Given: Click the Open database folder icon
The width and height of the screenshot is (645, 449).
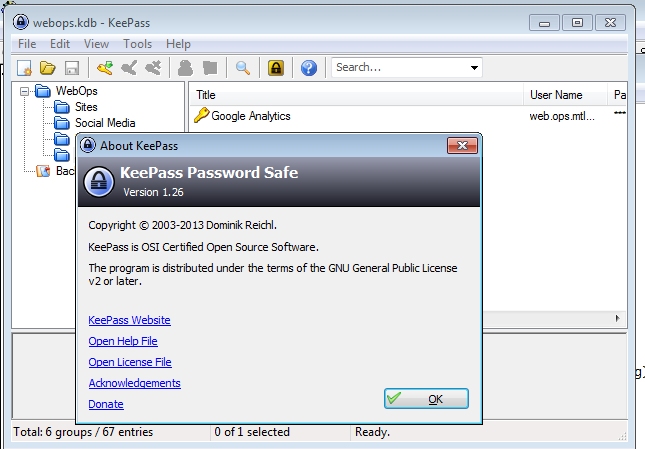Looking at the screenshot, I should click(48, 68).
